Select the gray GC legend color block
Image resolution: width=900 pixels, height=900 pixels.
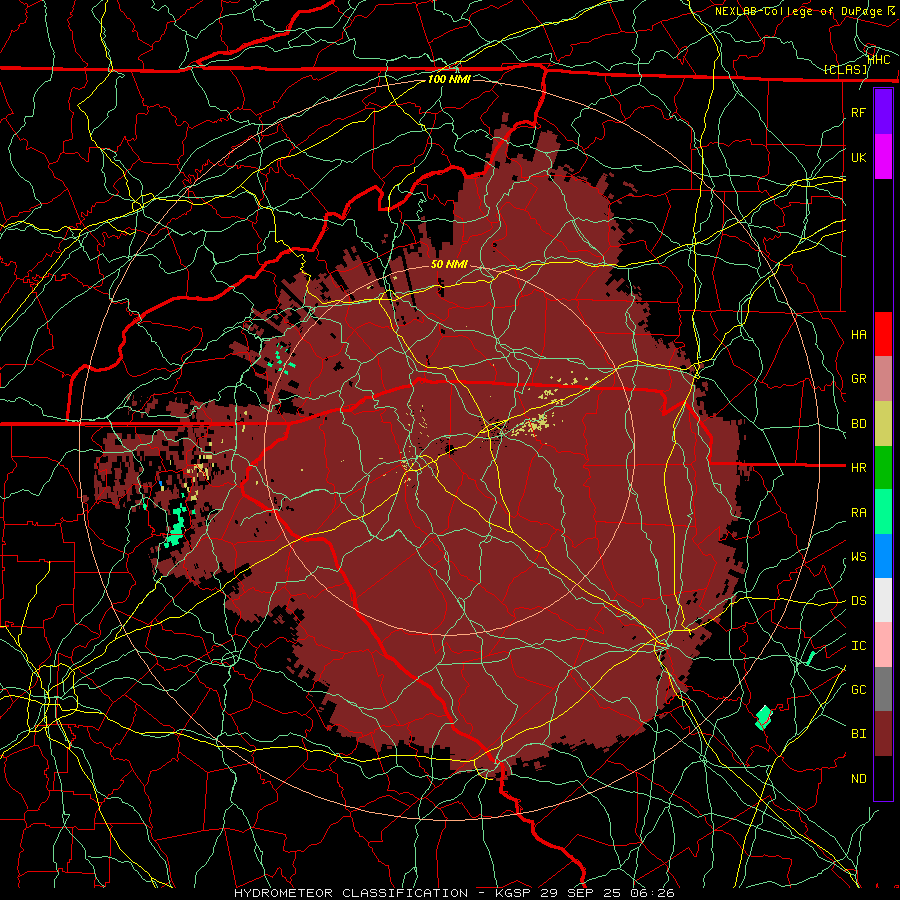(x=883, y=689)
